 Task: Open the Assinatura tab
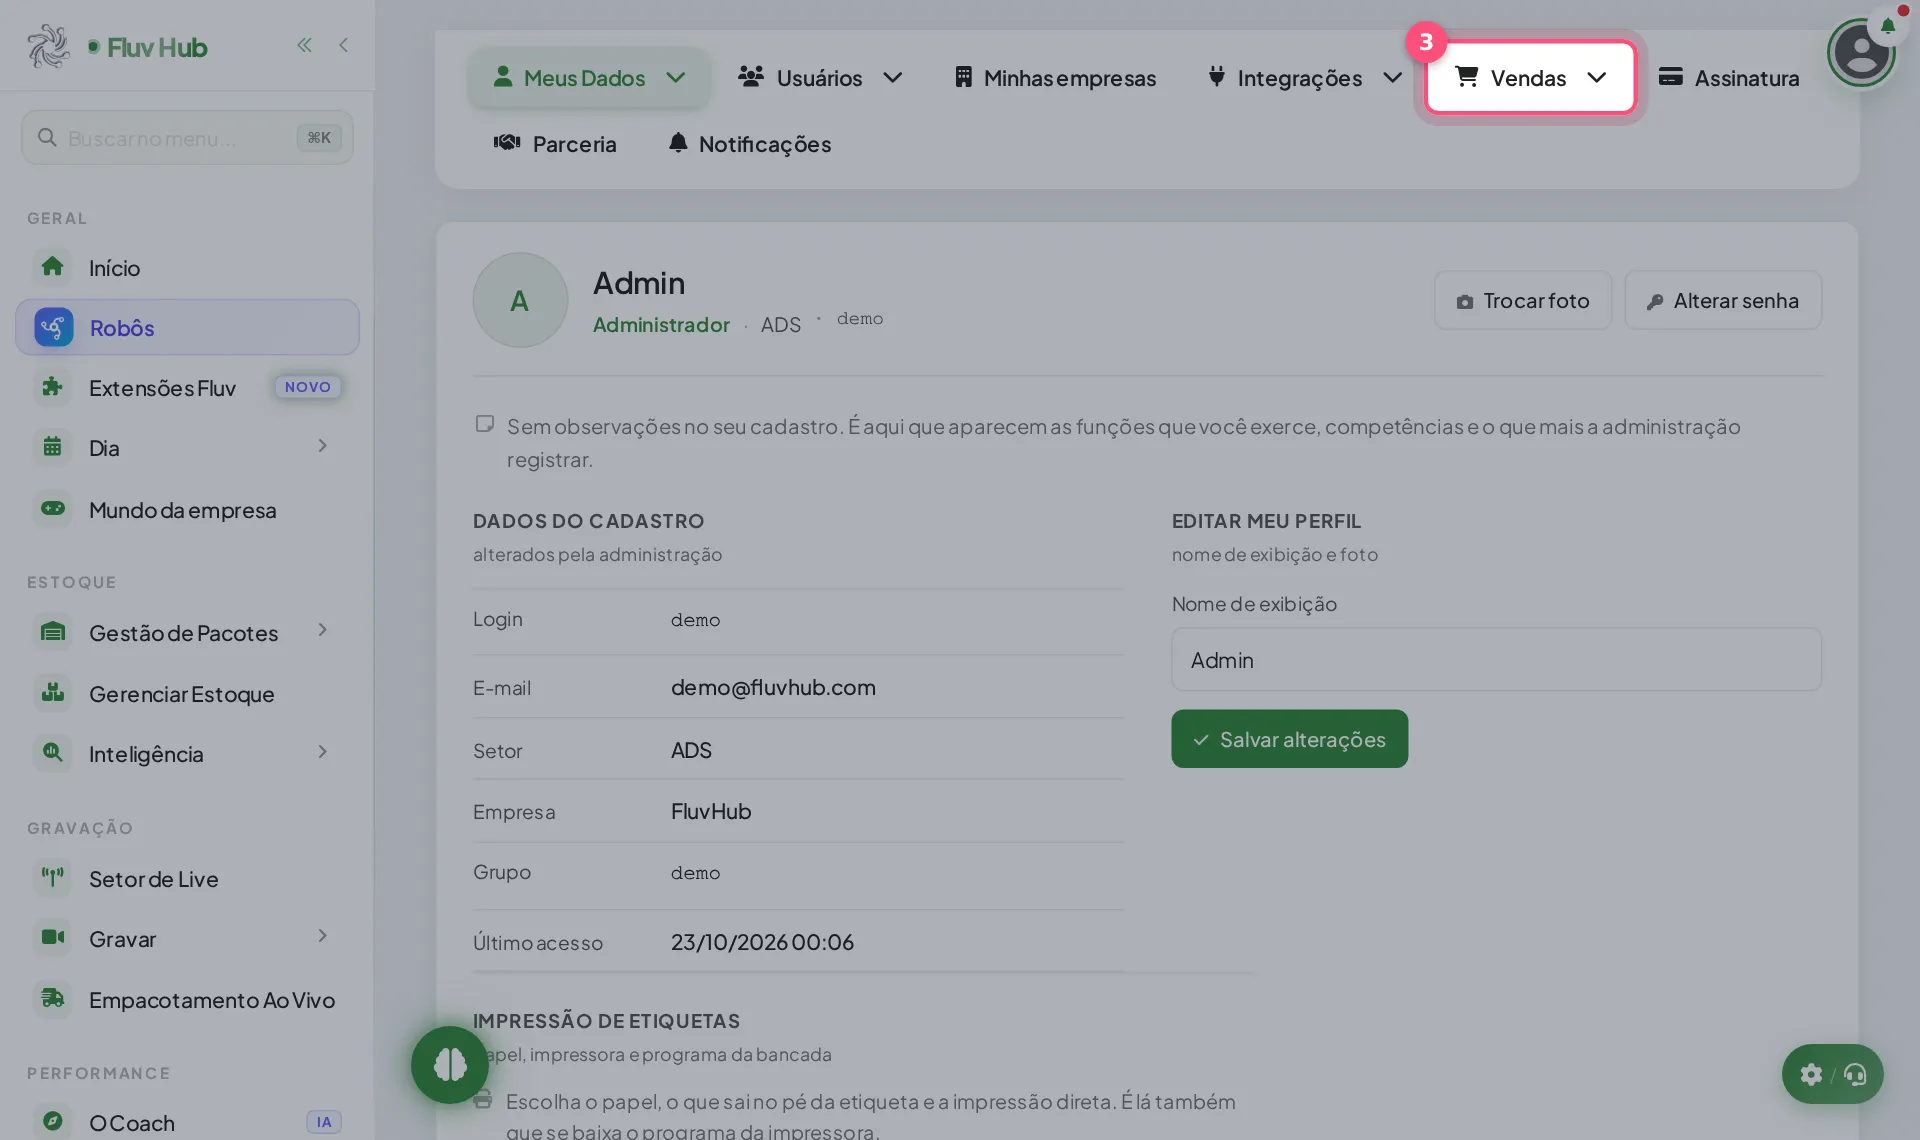1729,77
